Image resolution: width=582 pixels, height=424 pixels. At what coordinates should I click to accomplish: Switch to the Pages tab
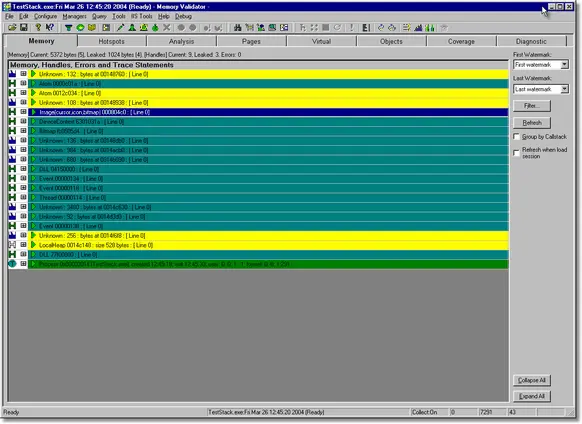tap(251, 41)
